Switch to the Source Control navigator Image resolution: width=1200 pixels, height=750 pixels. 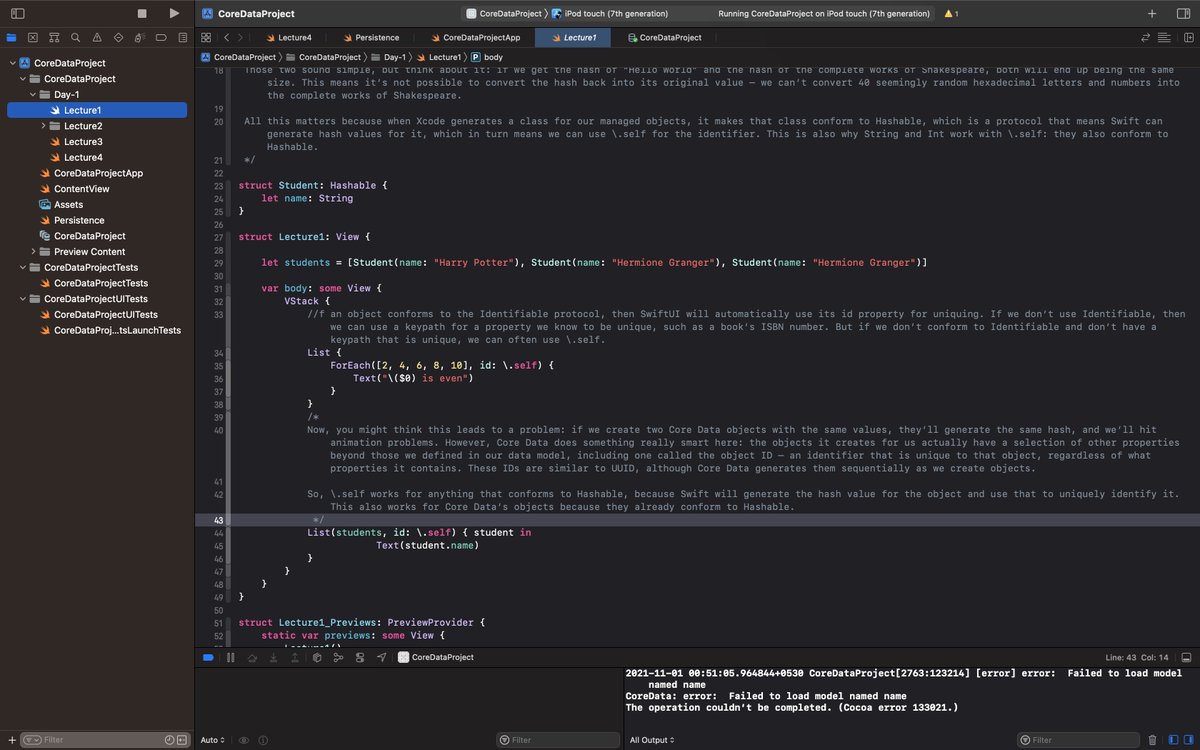33,37
